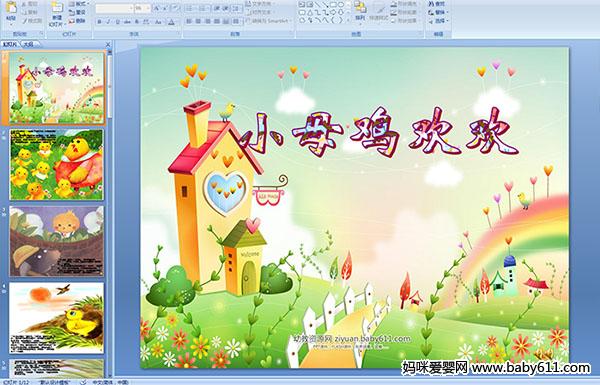The width and height of the screenshot is (600, 385).
Task: Toggle bold formatting in the font group
Action: pos(99,22)
